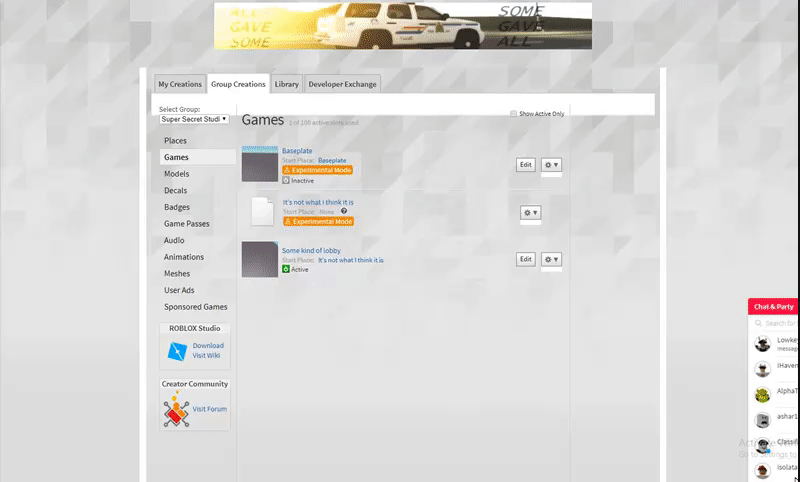Image resolution: width=800 pixels, height=482 pixels.
Task: Open It's not what I think it is title link
Action: pos(318,202)
